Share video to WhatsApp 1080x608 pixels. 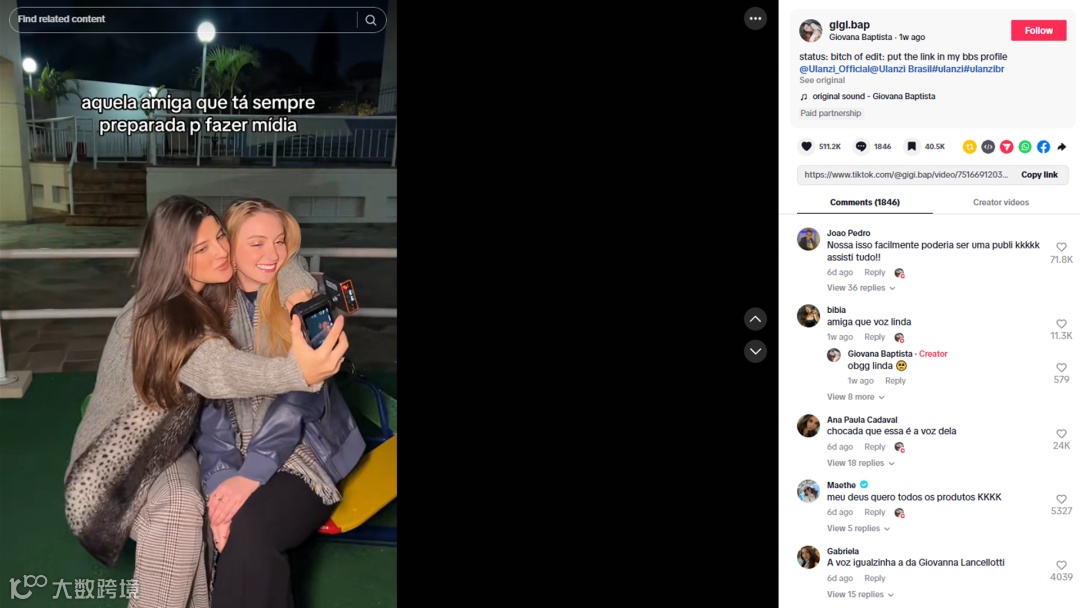[x=1025, y=147]
